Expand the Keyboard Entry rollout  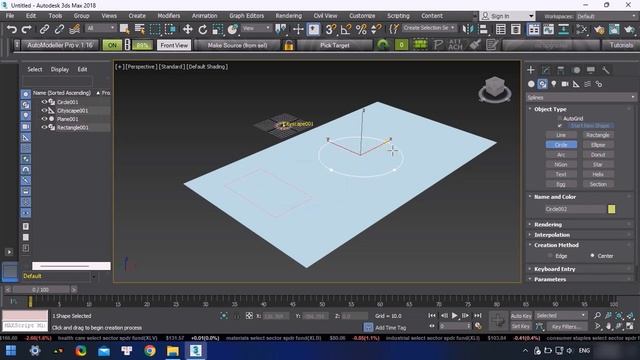(x=554, y=269)
